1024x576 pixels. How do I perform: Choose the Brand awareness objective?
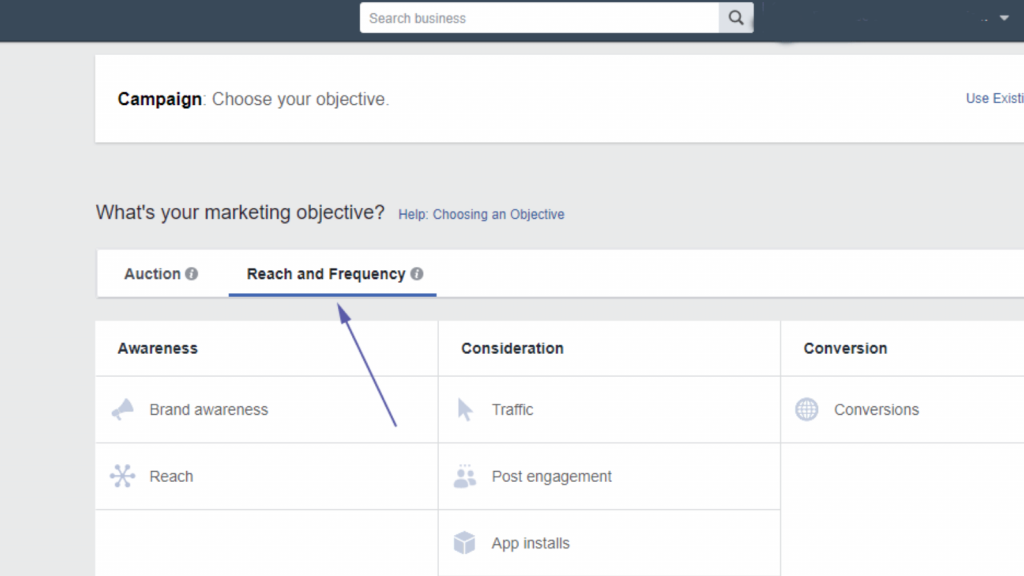point(266,409)
